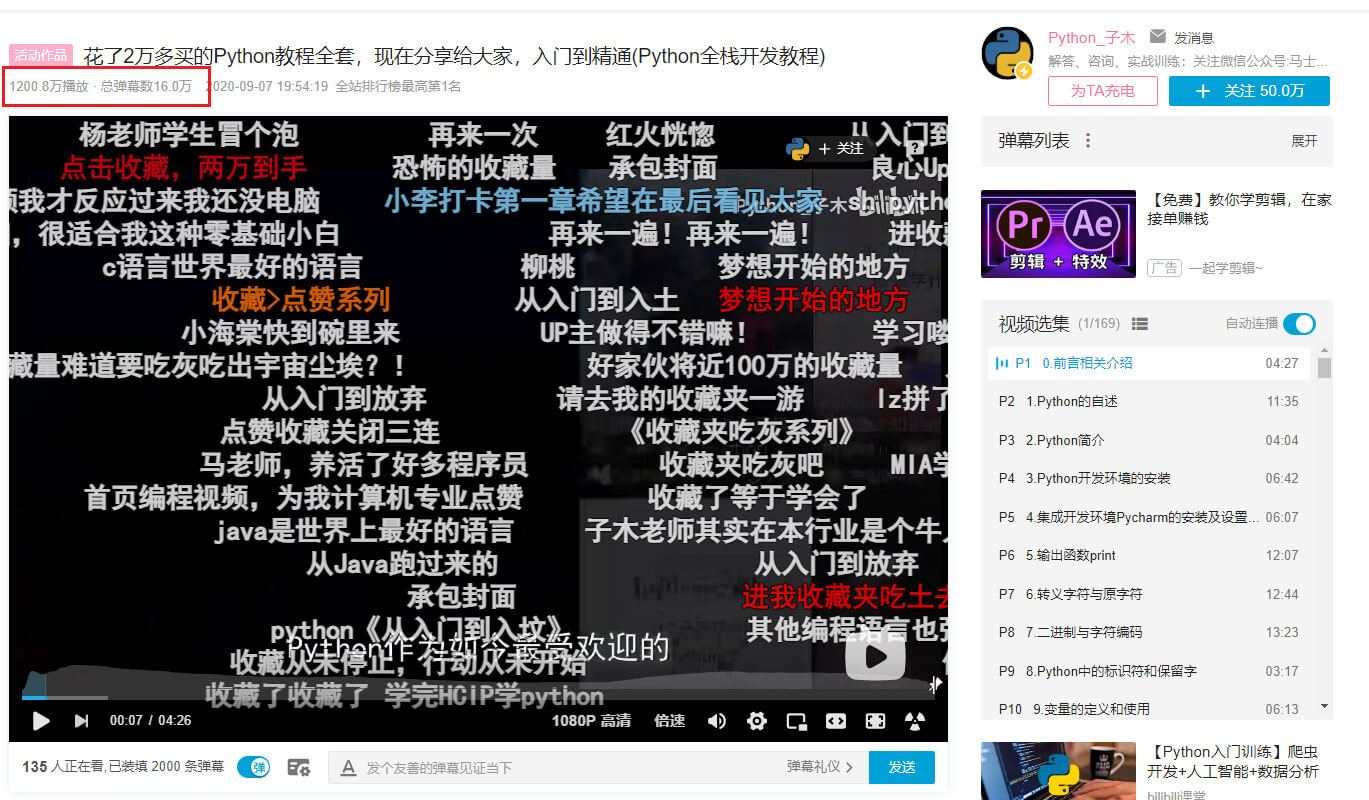
Task: Open 1080P 高清 quality selector
Action: pyautogui.click(x=591, y=721)
